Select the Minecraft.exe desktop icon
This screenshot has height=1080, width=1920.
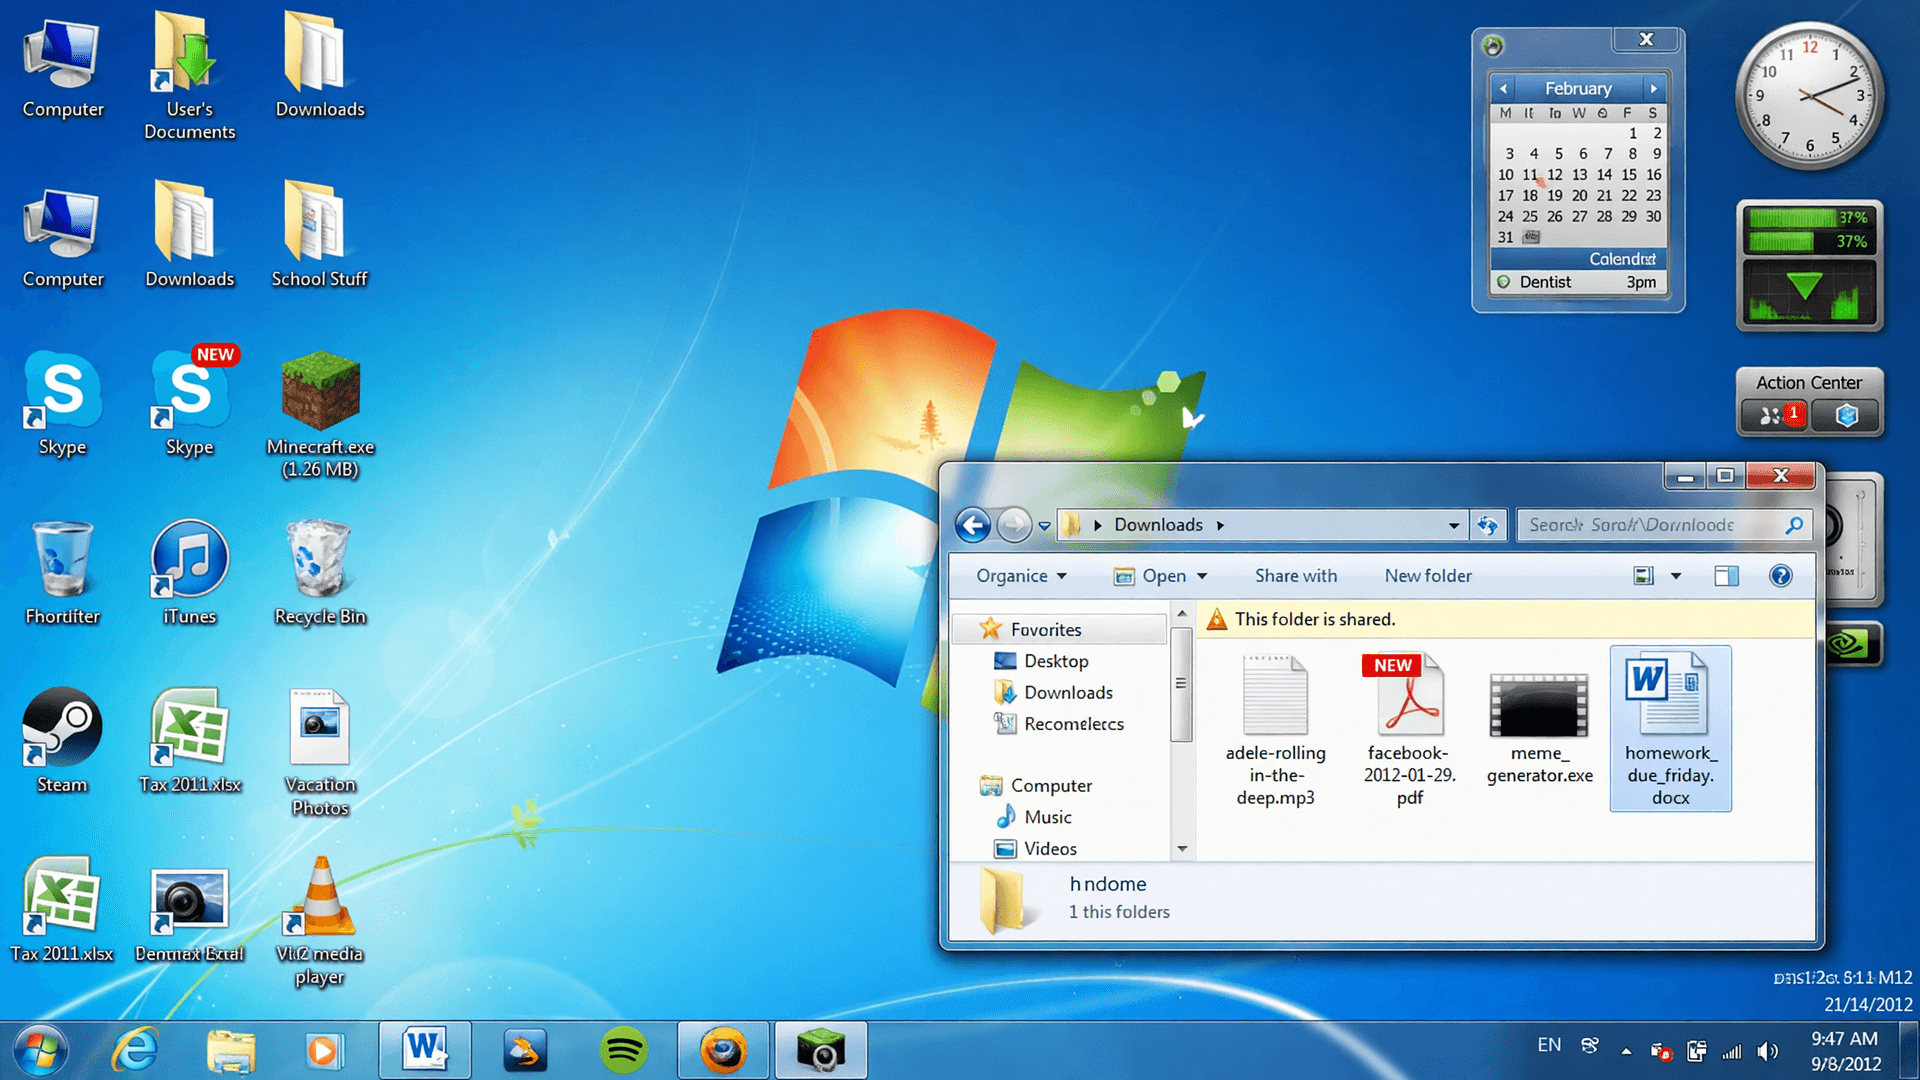(320, 415)
